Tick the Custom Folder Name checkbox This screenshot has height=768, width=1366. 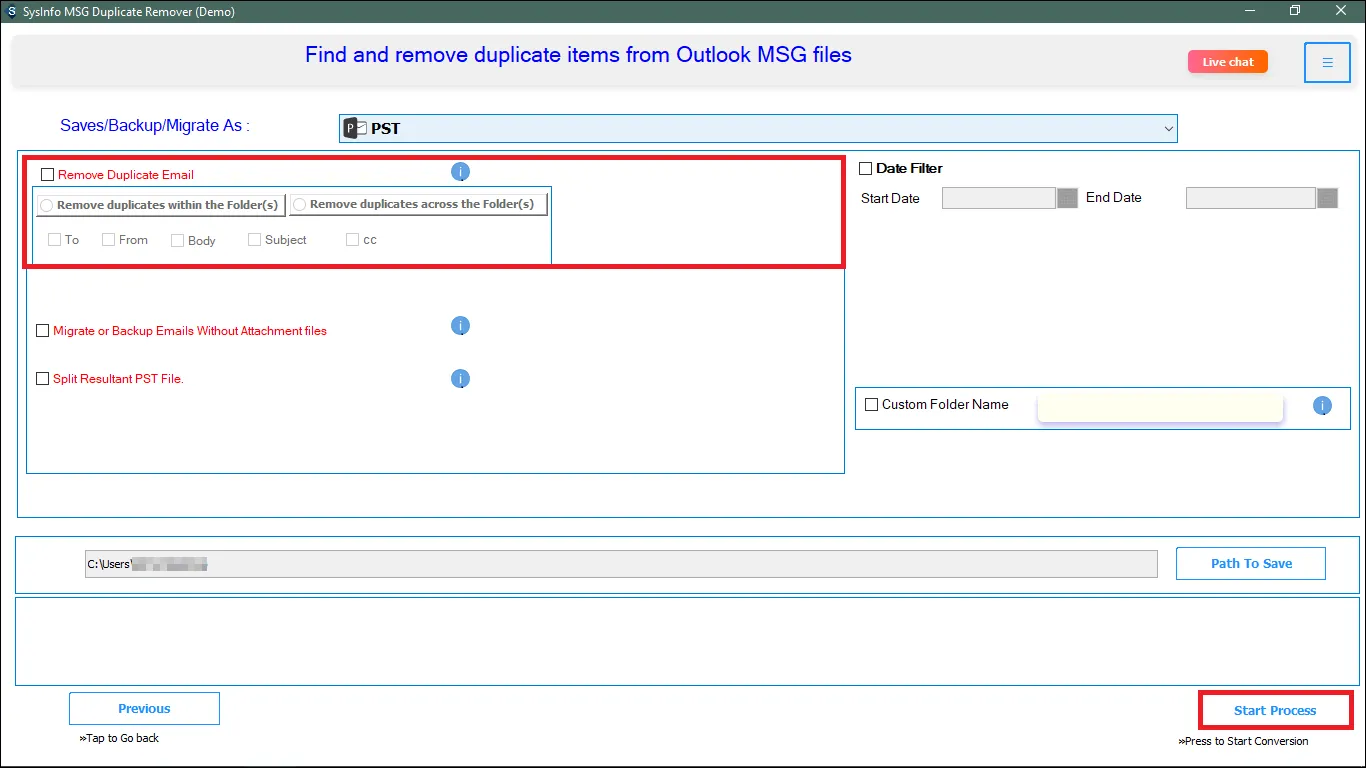(871, 405)
